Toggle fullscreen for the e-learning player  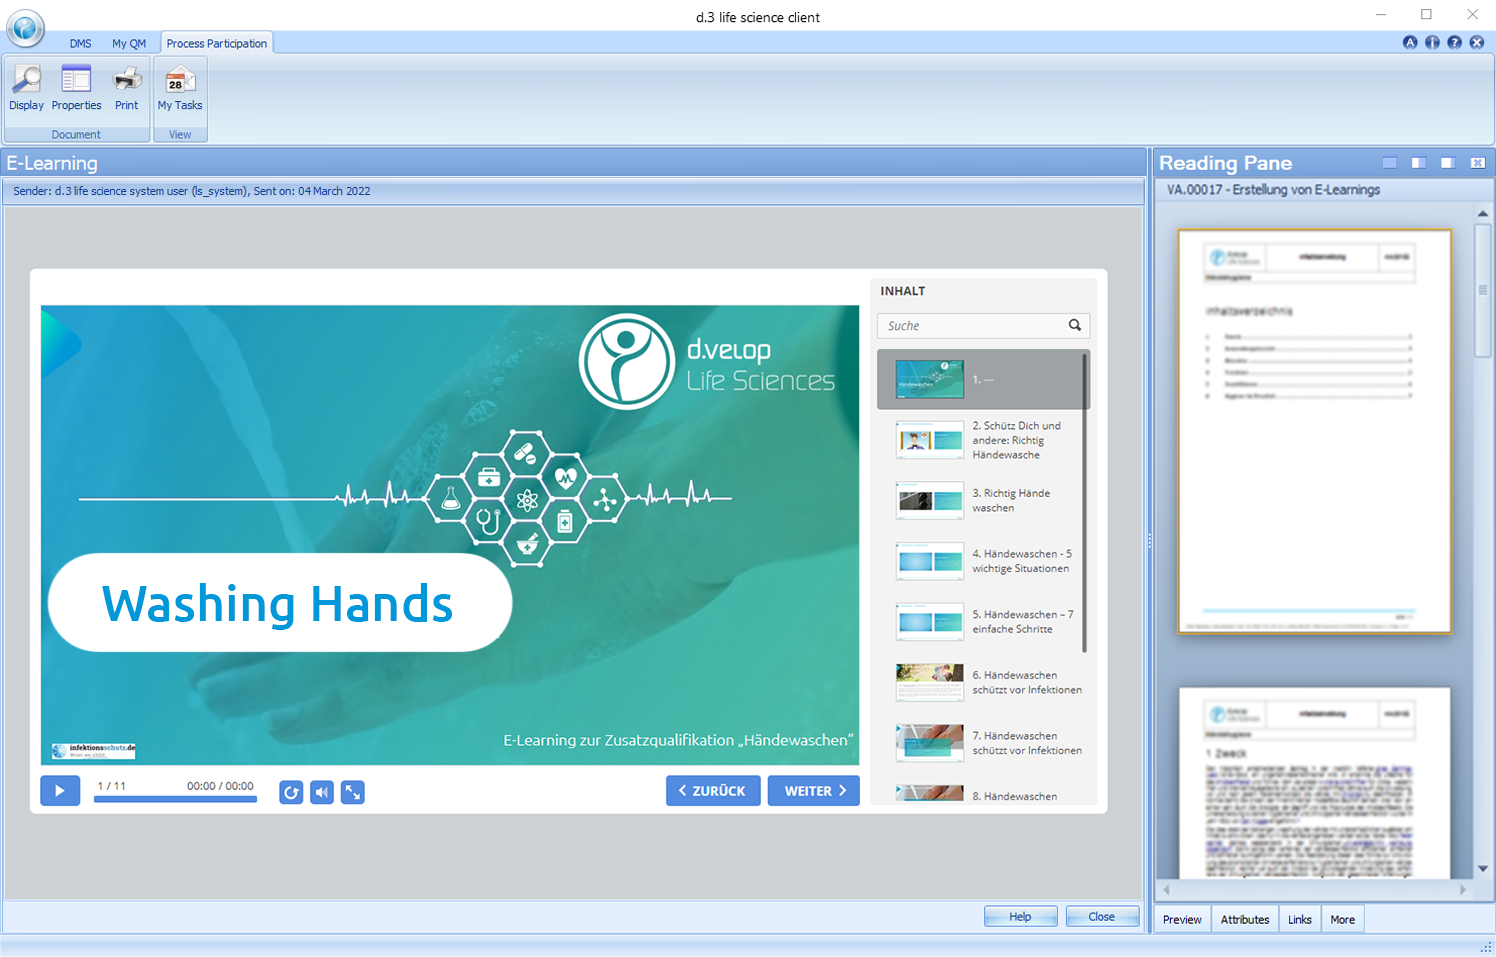pyautogui.click(x=353, y=792)
